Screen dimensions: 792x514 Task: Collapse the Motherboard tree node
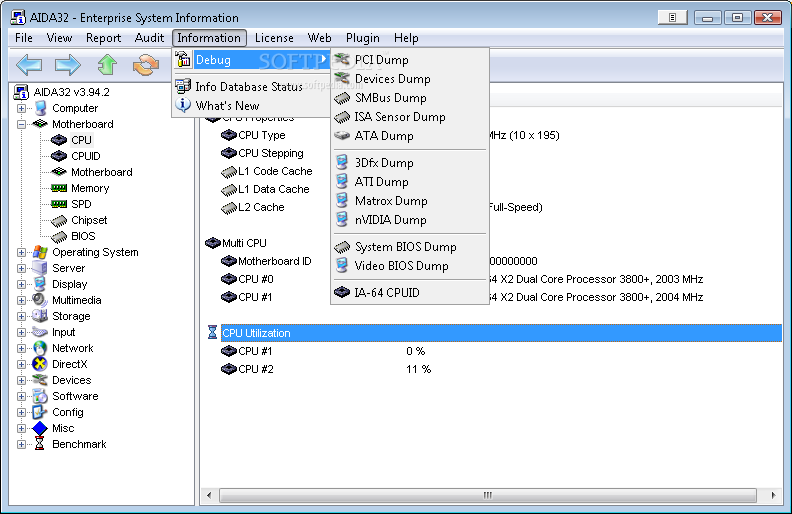coord(21,124)
